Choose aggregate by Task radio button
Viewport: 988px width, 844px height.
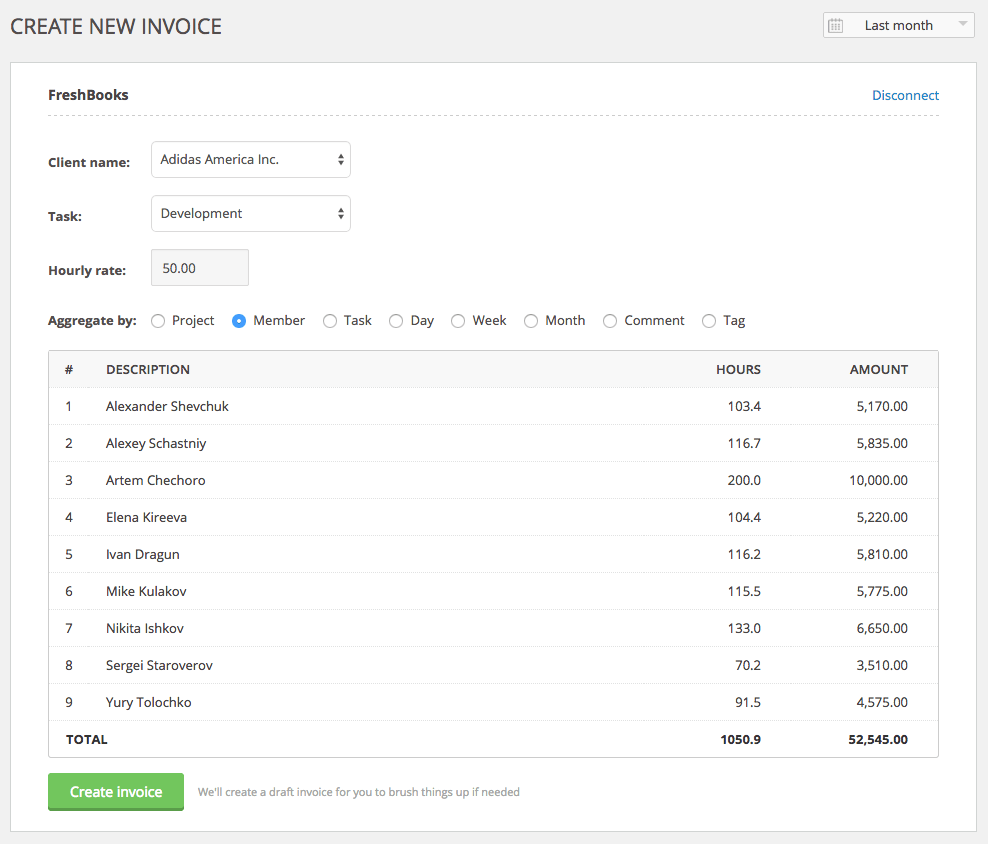pos(330,321)
